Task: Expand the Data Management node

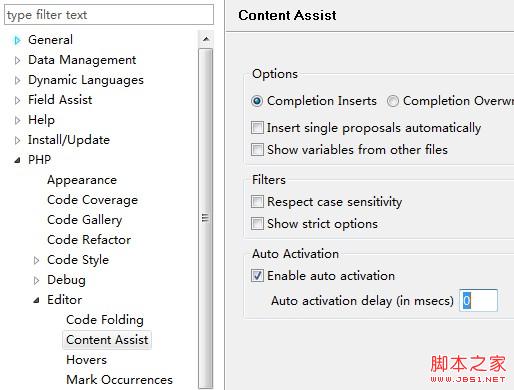Action: pyautogui.click(x=17, y=60)
